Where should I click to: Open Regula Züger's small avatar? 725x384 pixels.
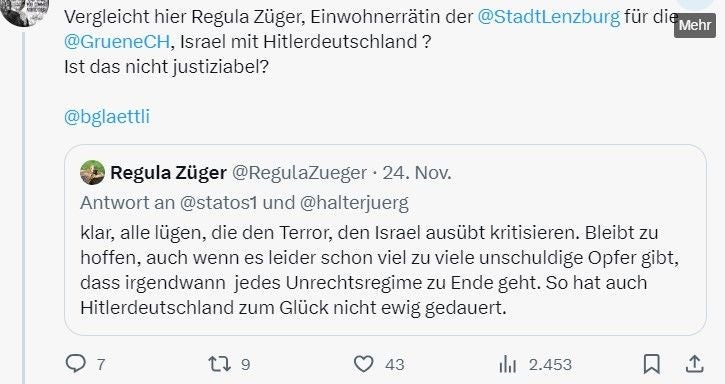pos(92,173)
